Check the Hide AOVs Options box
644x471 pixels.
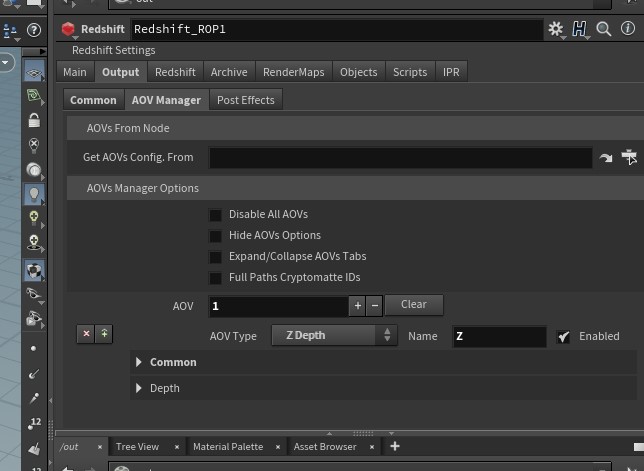[215, 236]
